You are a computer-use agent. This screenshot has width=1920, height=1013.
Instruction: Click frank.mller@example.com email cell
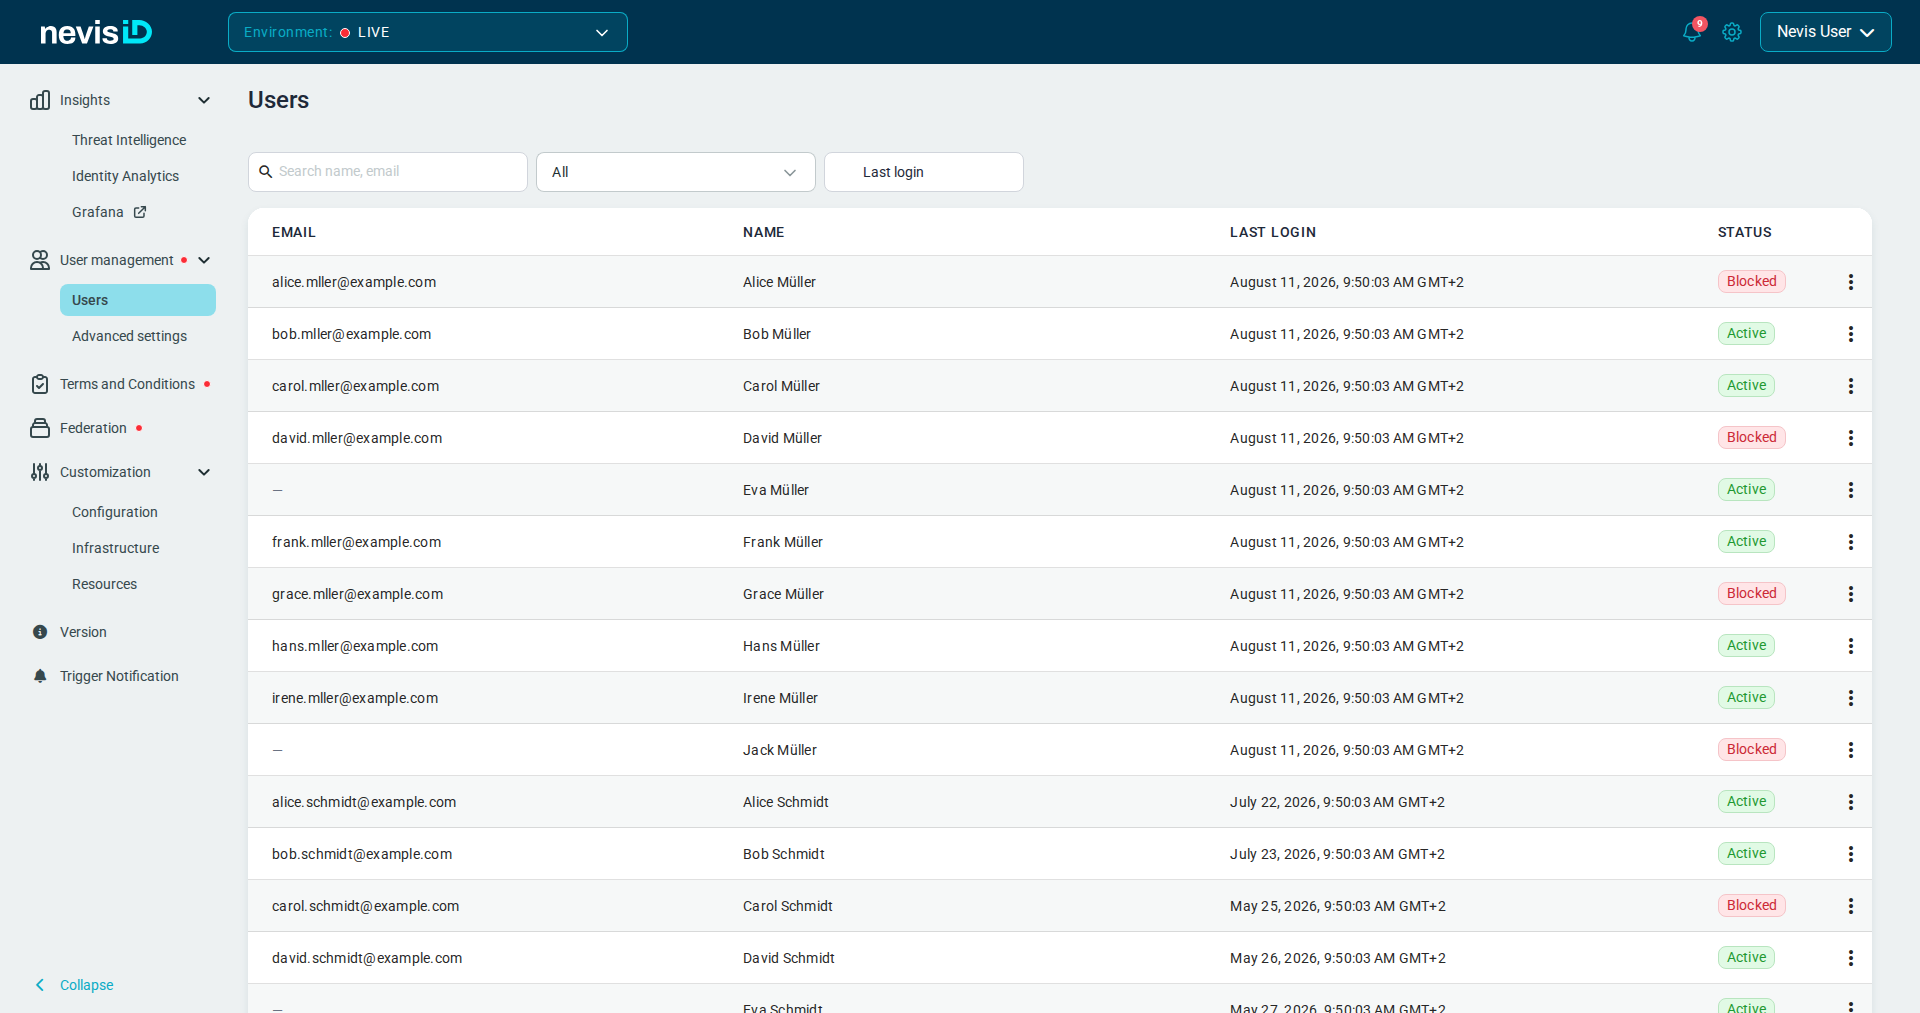coord(356,542)
